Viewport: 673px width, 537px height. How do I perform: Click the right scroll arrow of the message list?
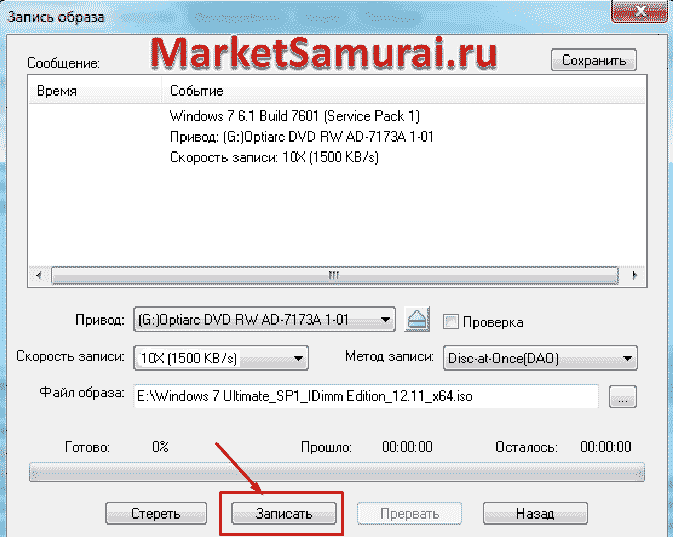(x=634, y=275)
